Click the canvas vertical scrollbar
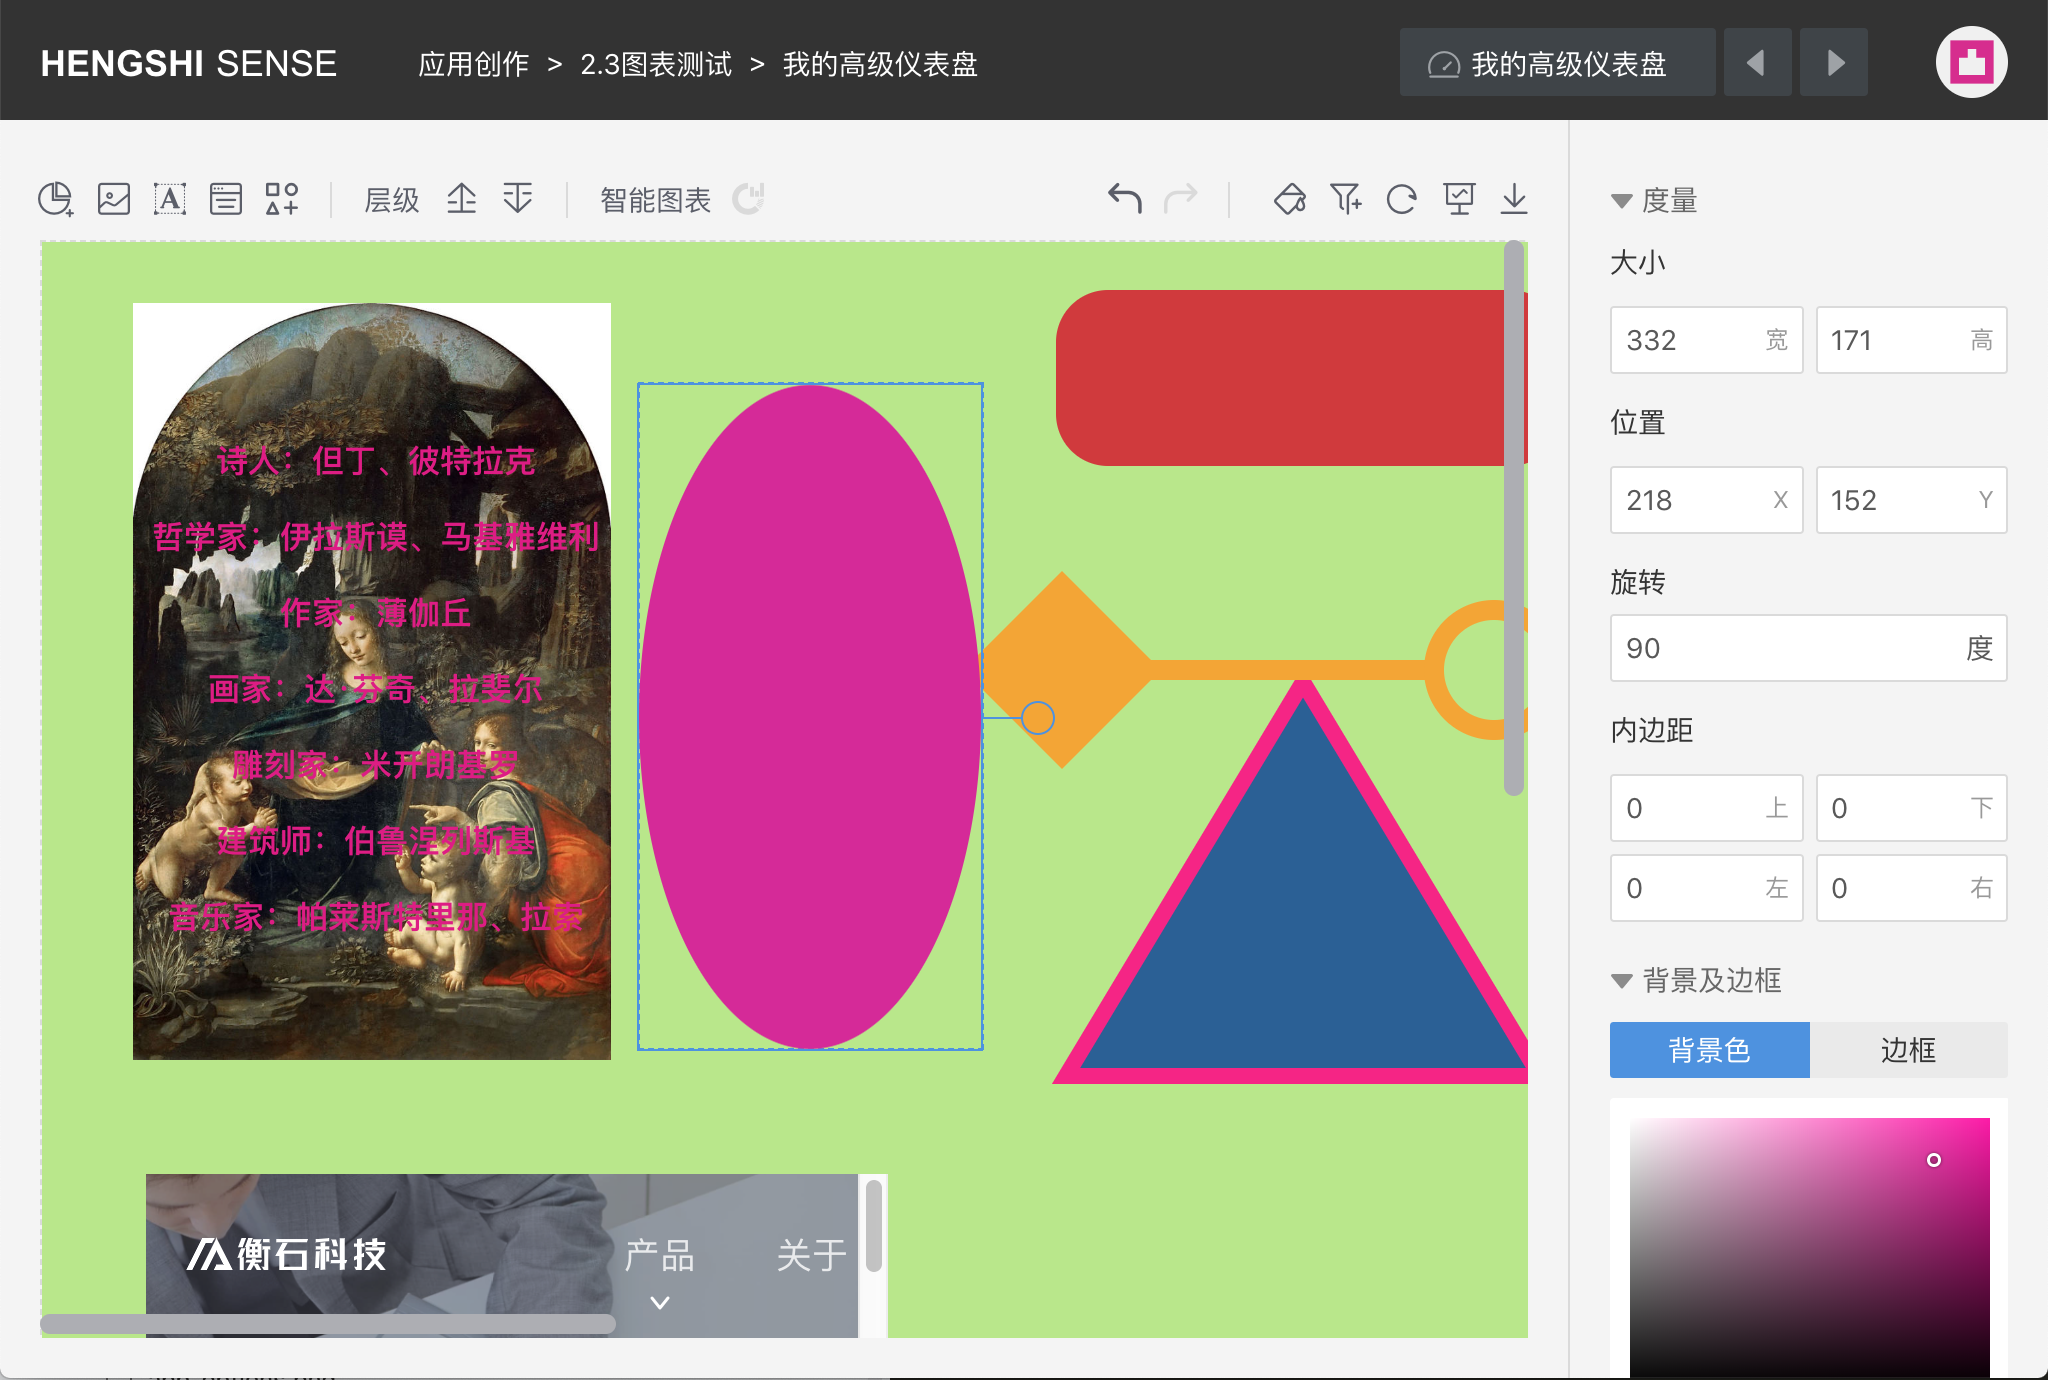The height and width of the screenshot is (1380, 2048). [x=1514, y=518]
